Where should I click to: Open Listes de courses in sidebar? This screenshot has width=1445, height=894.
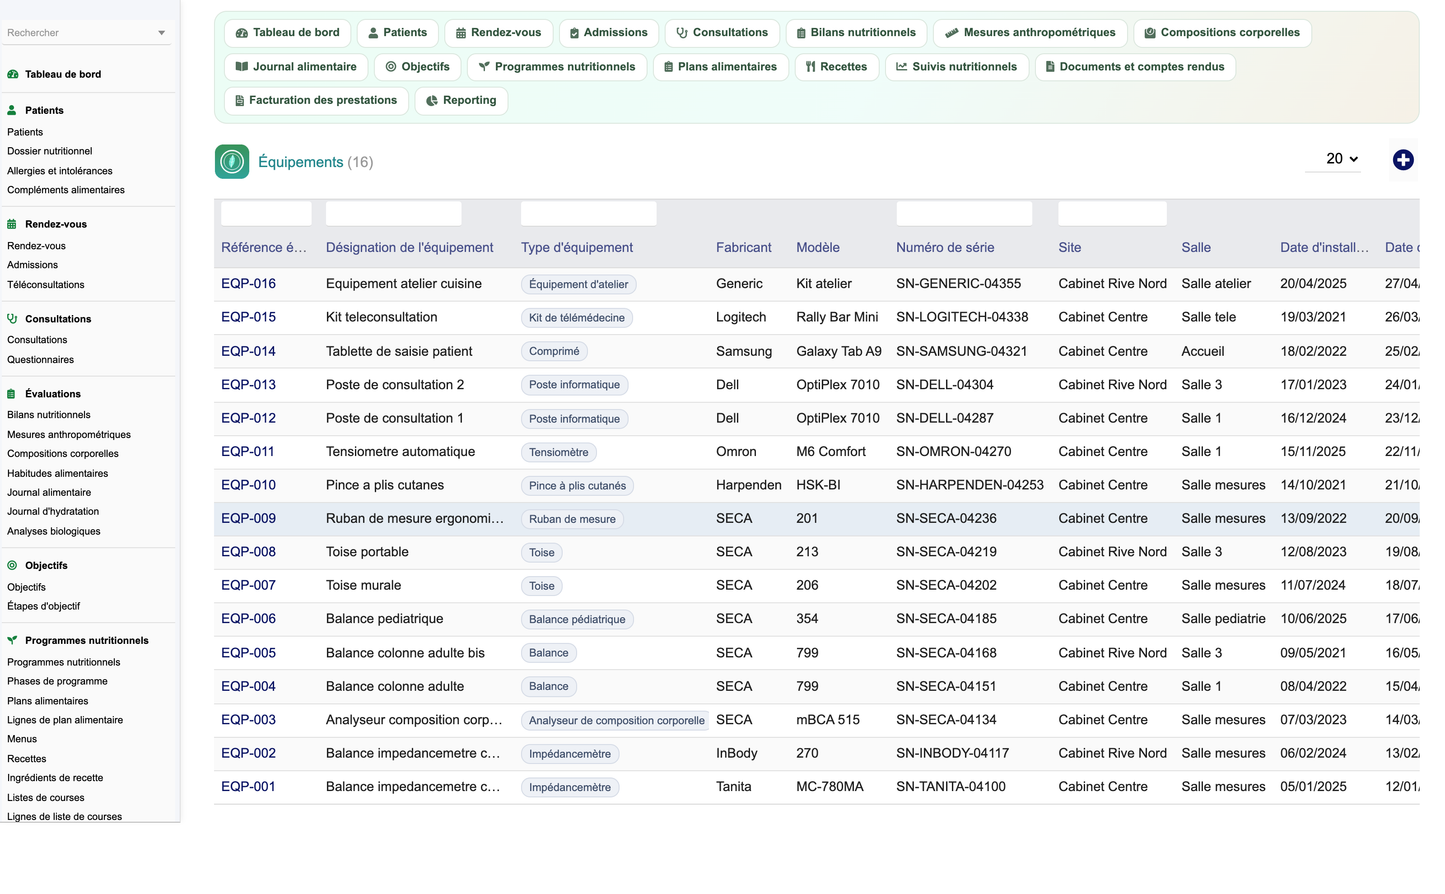pyautogui.click(x=45, y=798)
